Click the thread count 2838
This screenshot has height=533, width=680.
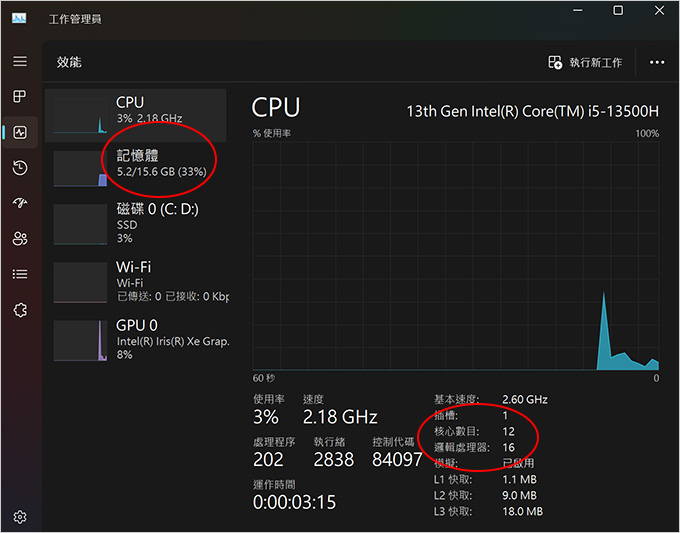pyautogui.click(x=333, y=459)
